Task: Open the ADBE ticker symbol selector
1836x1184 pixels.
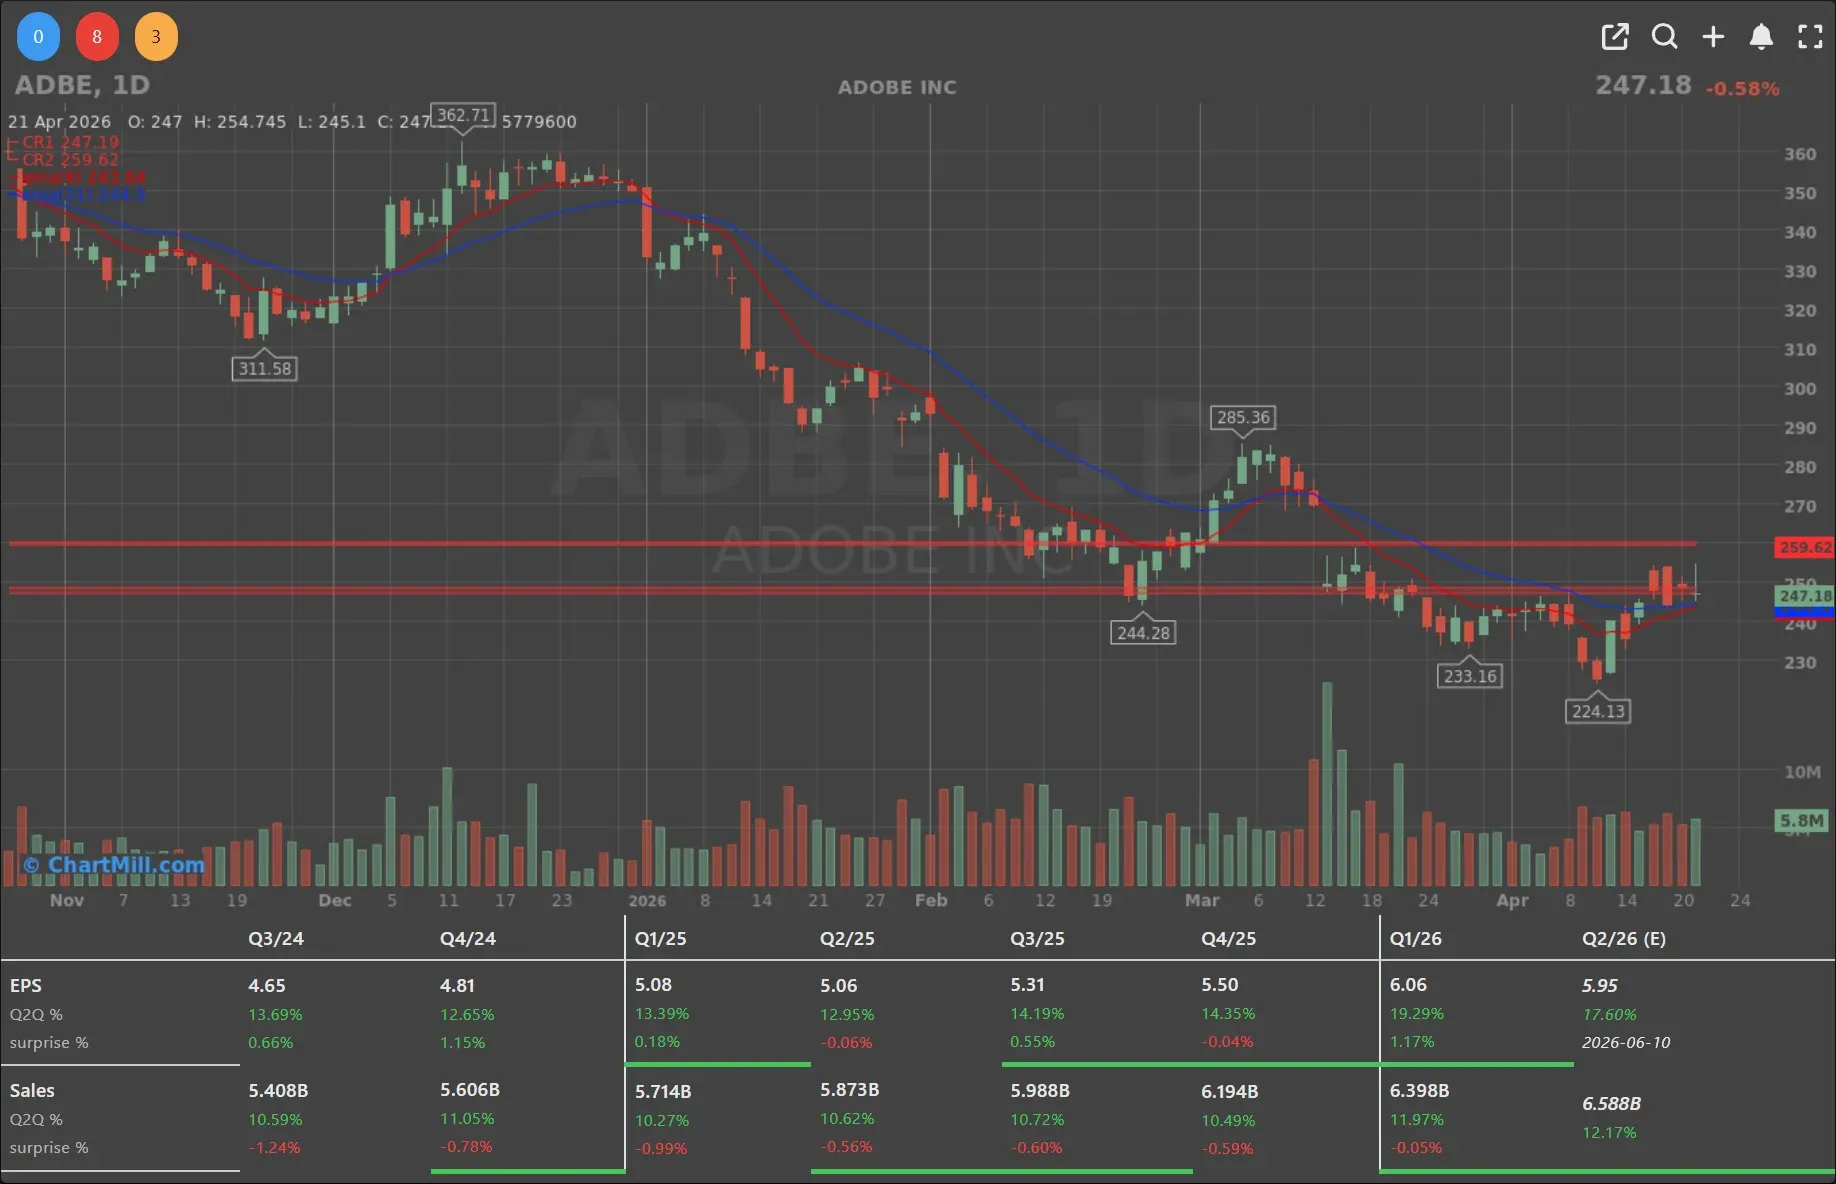Action: pyautogui.click(x=52, y=85)
